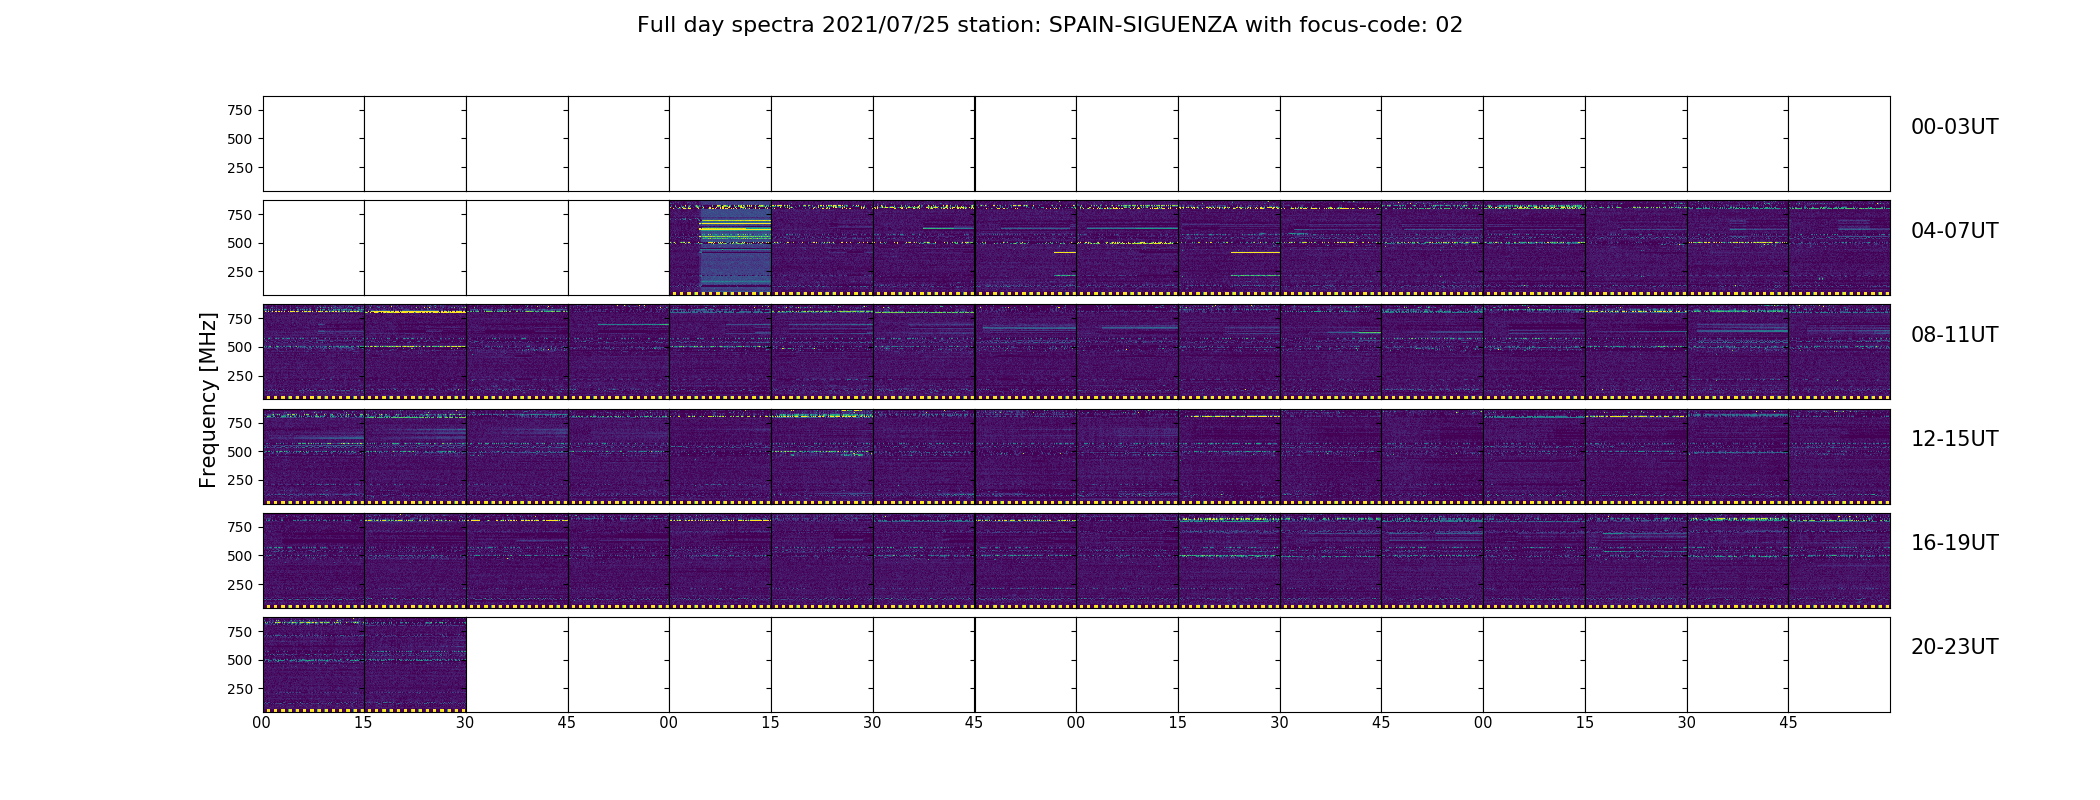
Task: Click the first '00' x-axis tick label
Action: (262, 723)
